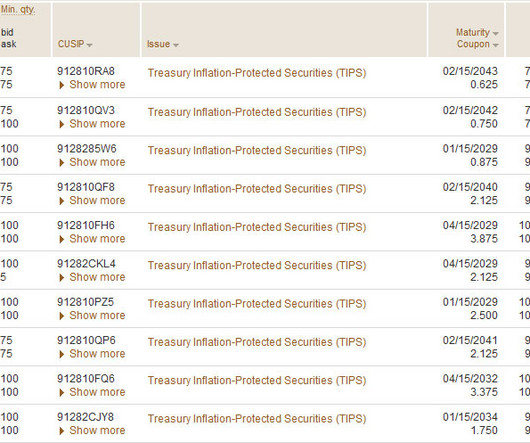Image resolution: width=530 pixels, height=443 pixels.
Task: Click the Min. qty. header link
Action: pos(18,9)
